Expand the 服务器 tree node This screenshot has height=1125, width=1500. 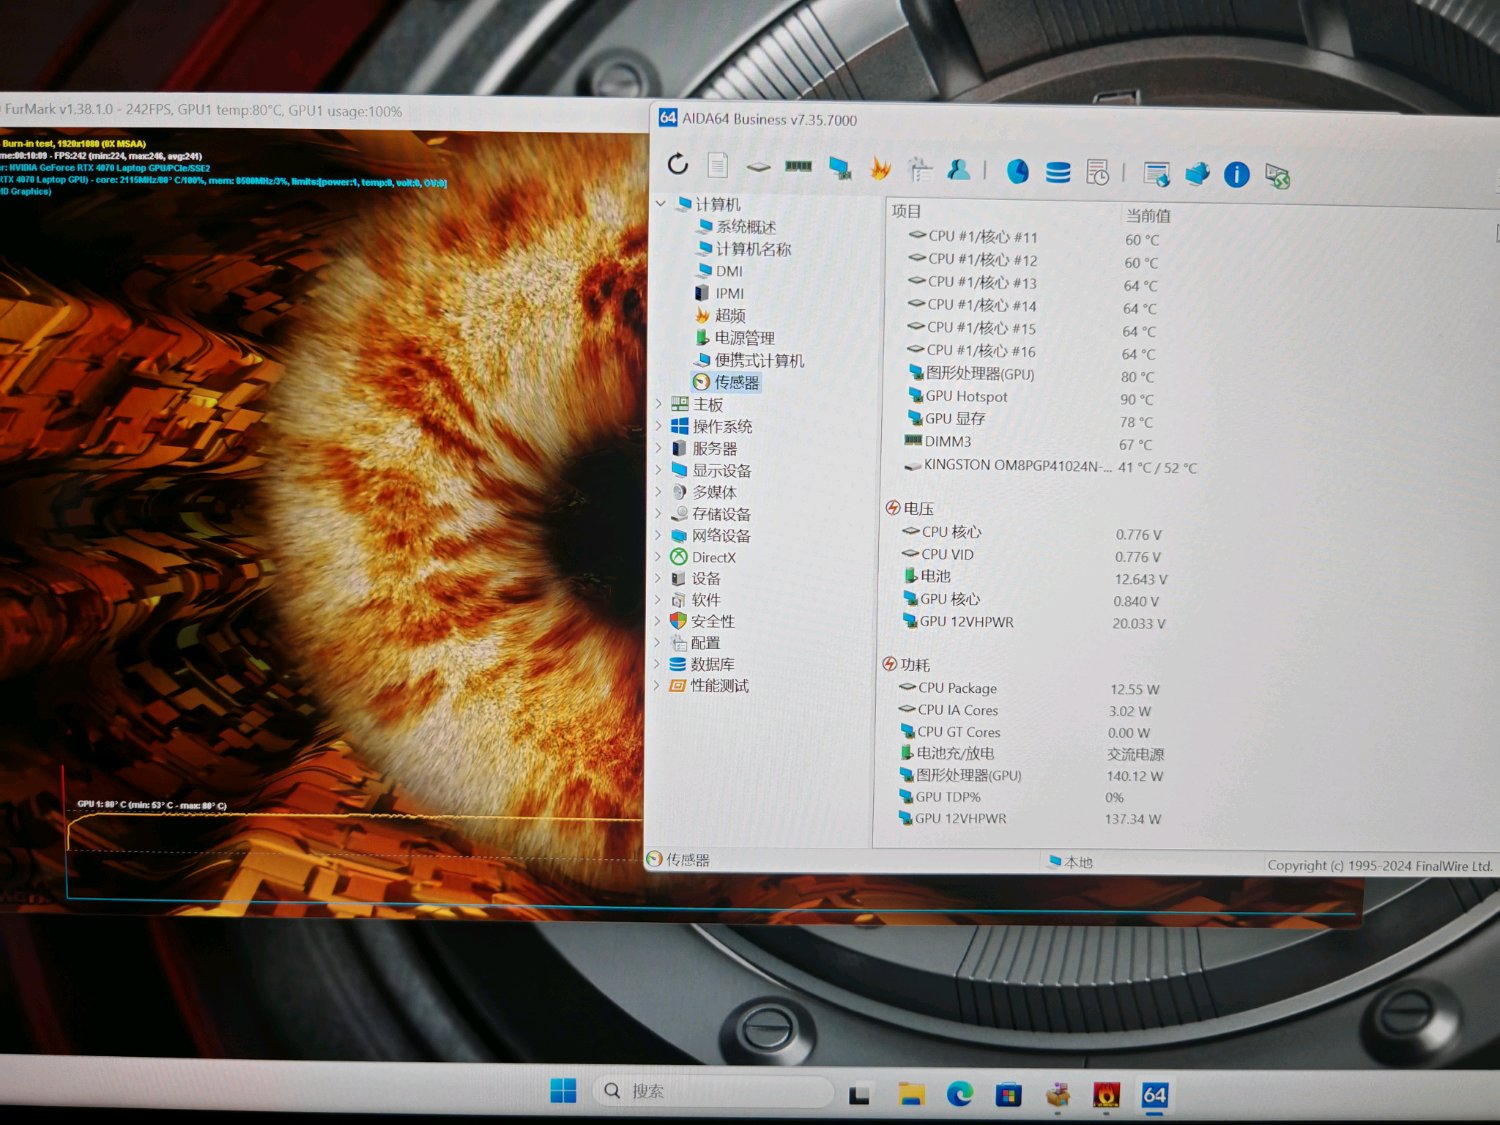coord(658,448)
